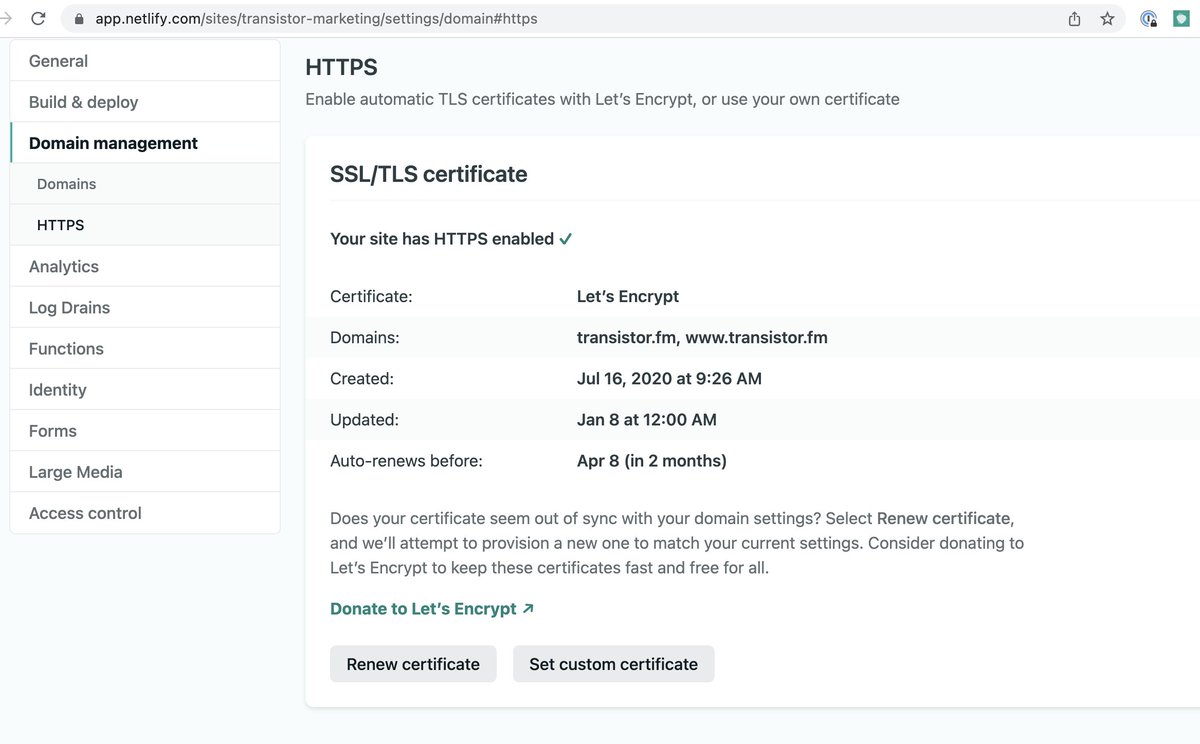
Task: Click Set custom certificate button
Action: click(x=613, y=664)
